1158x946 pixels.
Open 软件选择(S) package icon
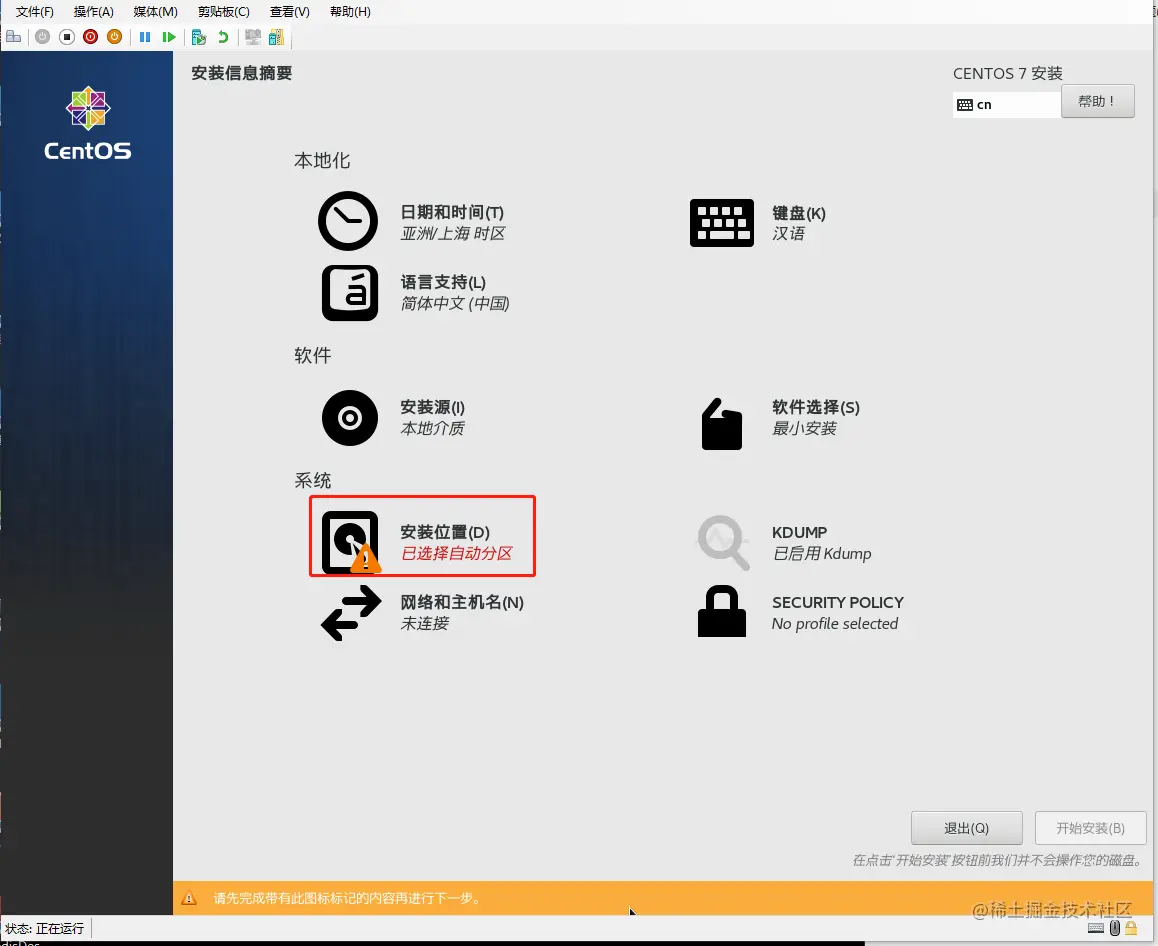coord(722,424)
